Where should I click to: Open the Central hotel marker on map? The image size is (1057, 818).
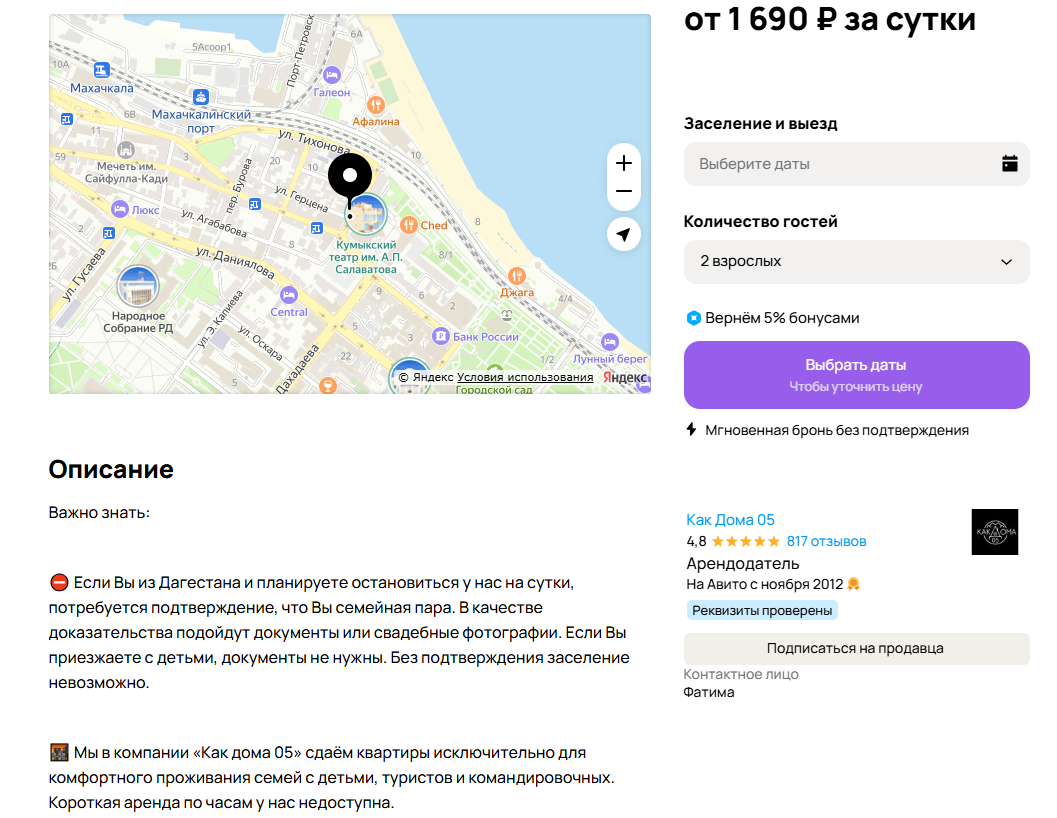tap(289, 295)
